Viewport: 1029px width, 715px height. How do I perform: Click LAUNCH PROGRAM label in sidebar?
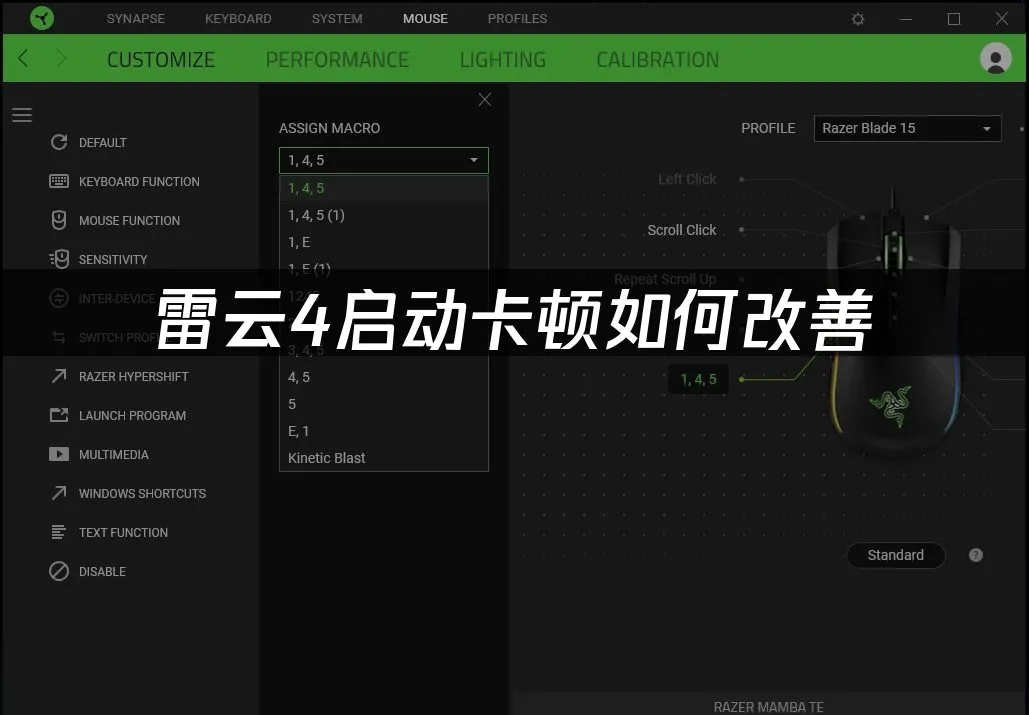click(x=133, y=415)
